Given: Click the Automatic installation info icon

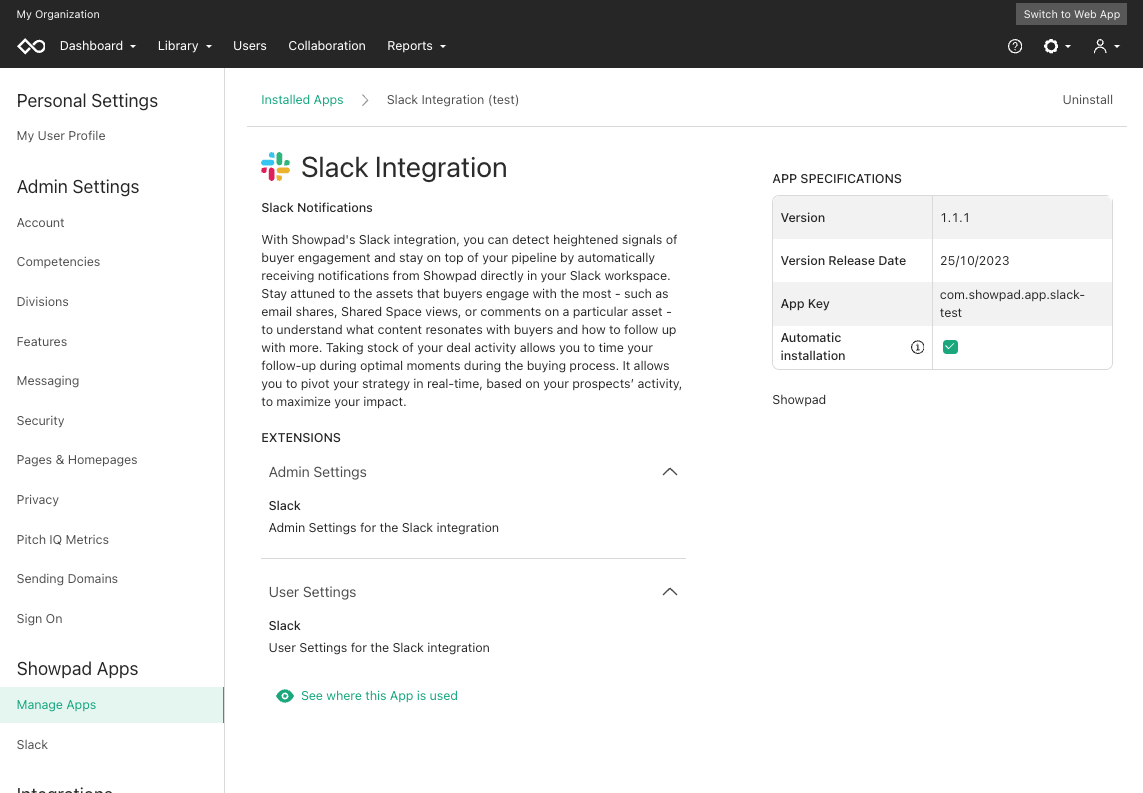Looking at the screenshot, I should point(917,347).
